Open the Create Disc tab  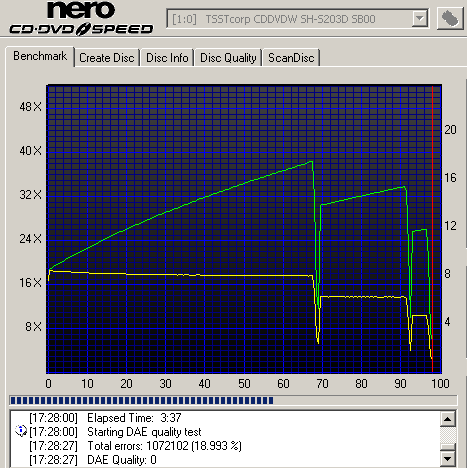coord(107,58)
